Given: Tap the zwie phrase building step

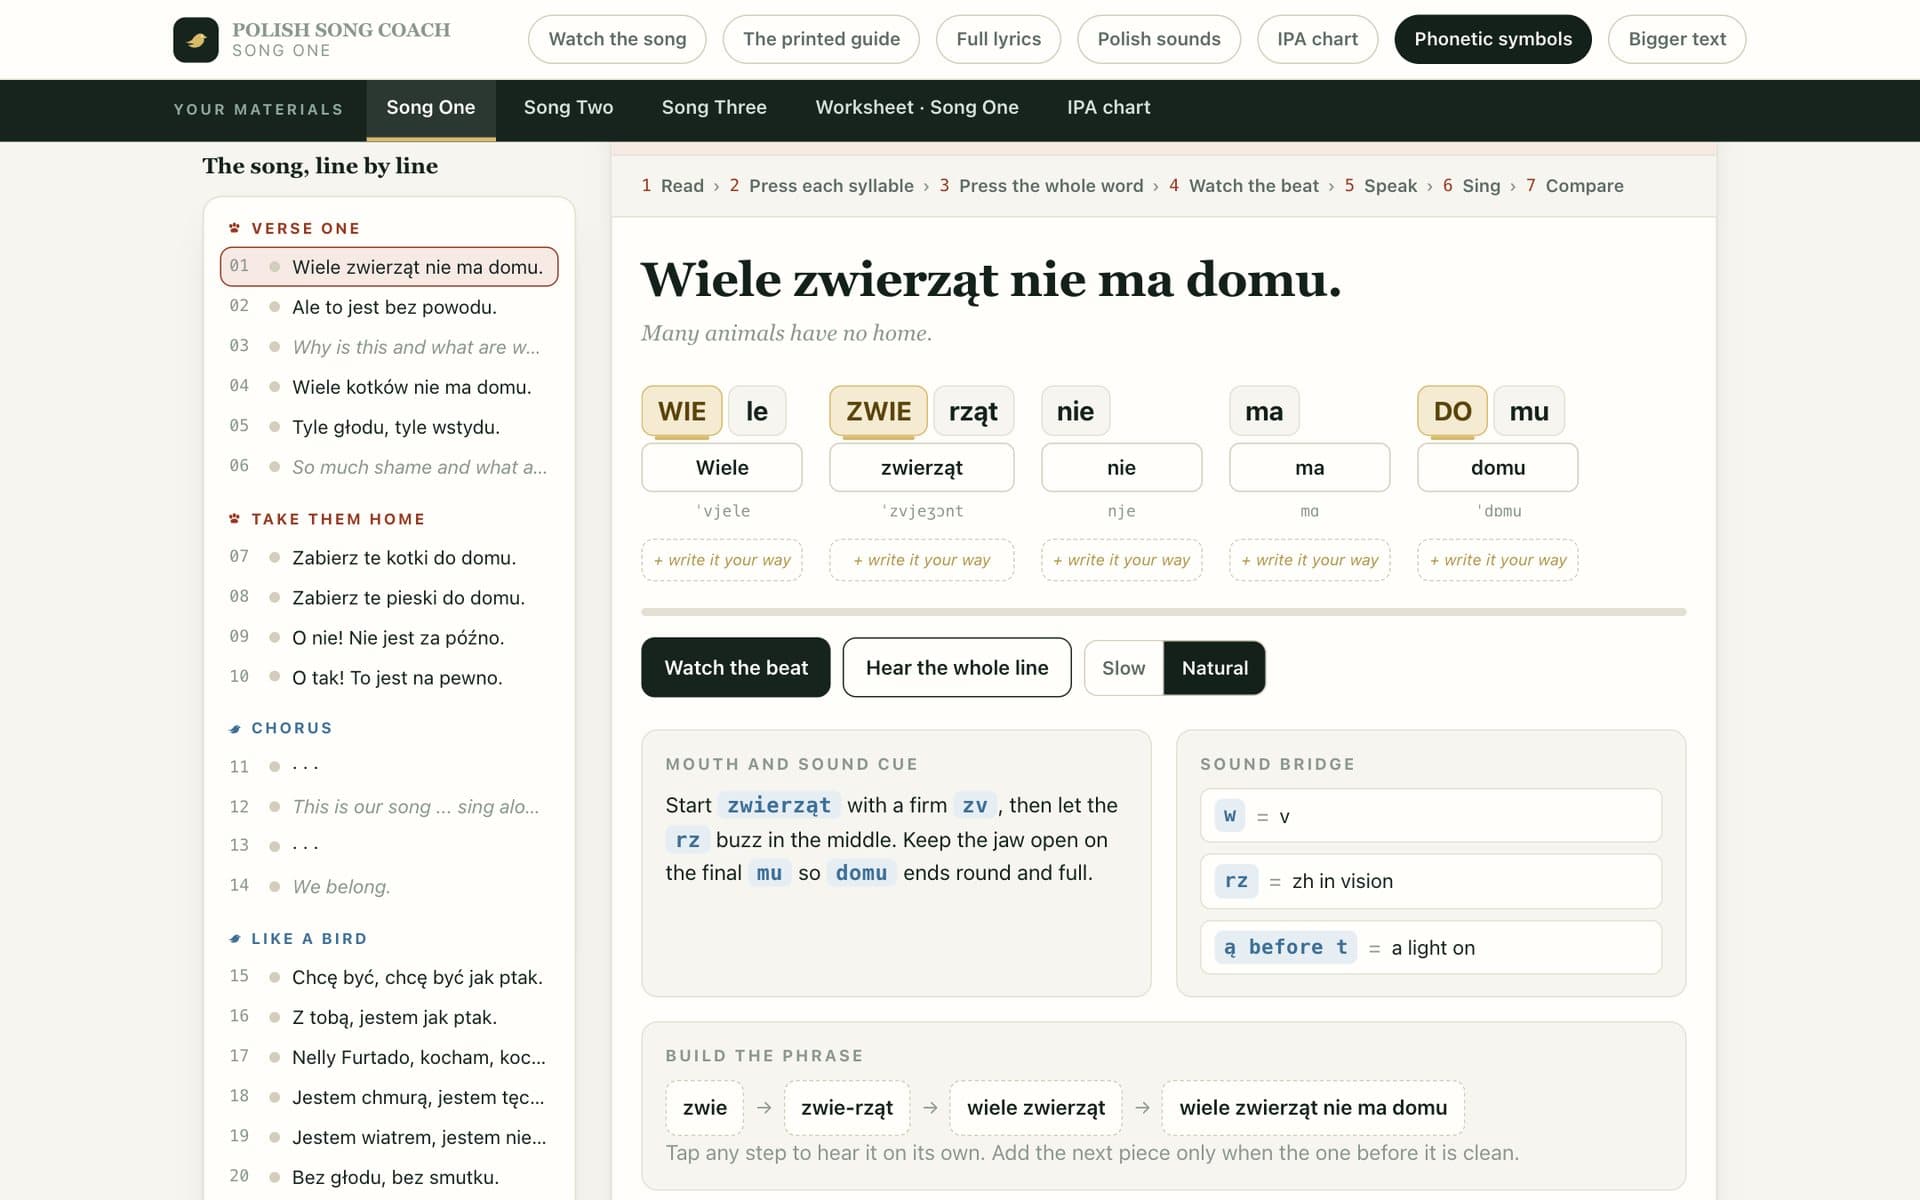Looking at the screenshot, I should 705,1108.
